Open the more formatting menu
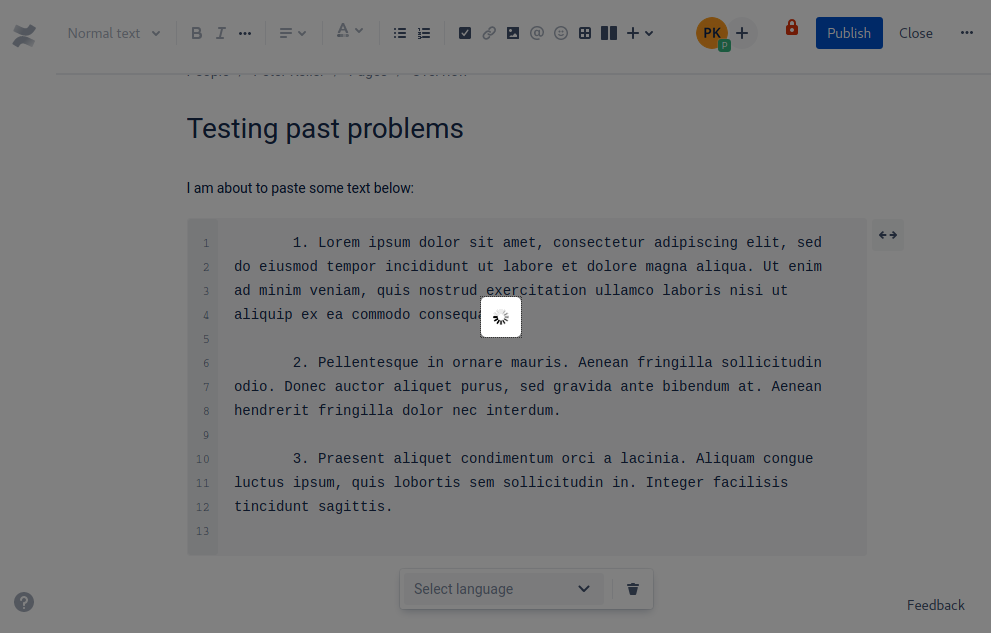This screenshot has height=633, width=991. (x=245, y=32)
